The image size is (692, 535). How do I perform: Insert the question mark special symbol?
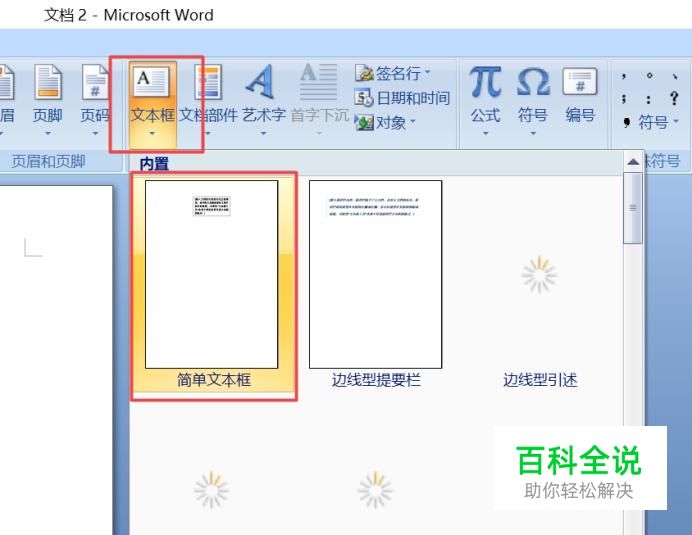pos(674,98)
